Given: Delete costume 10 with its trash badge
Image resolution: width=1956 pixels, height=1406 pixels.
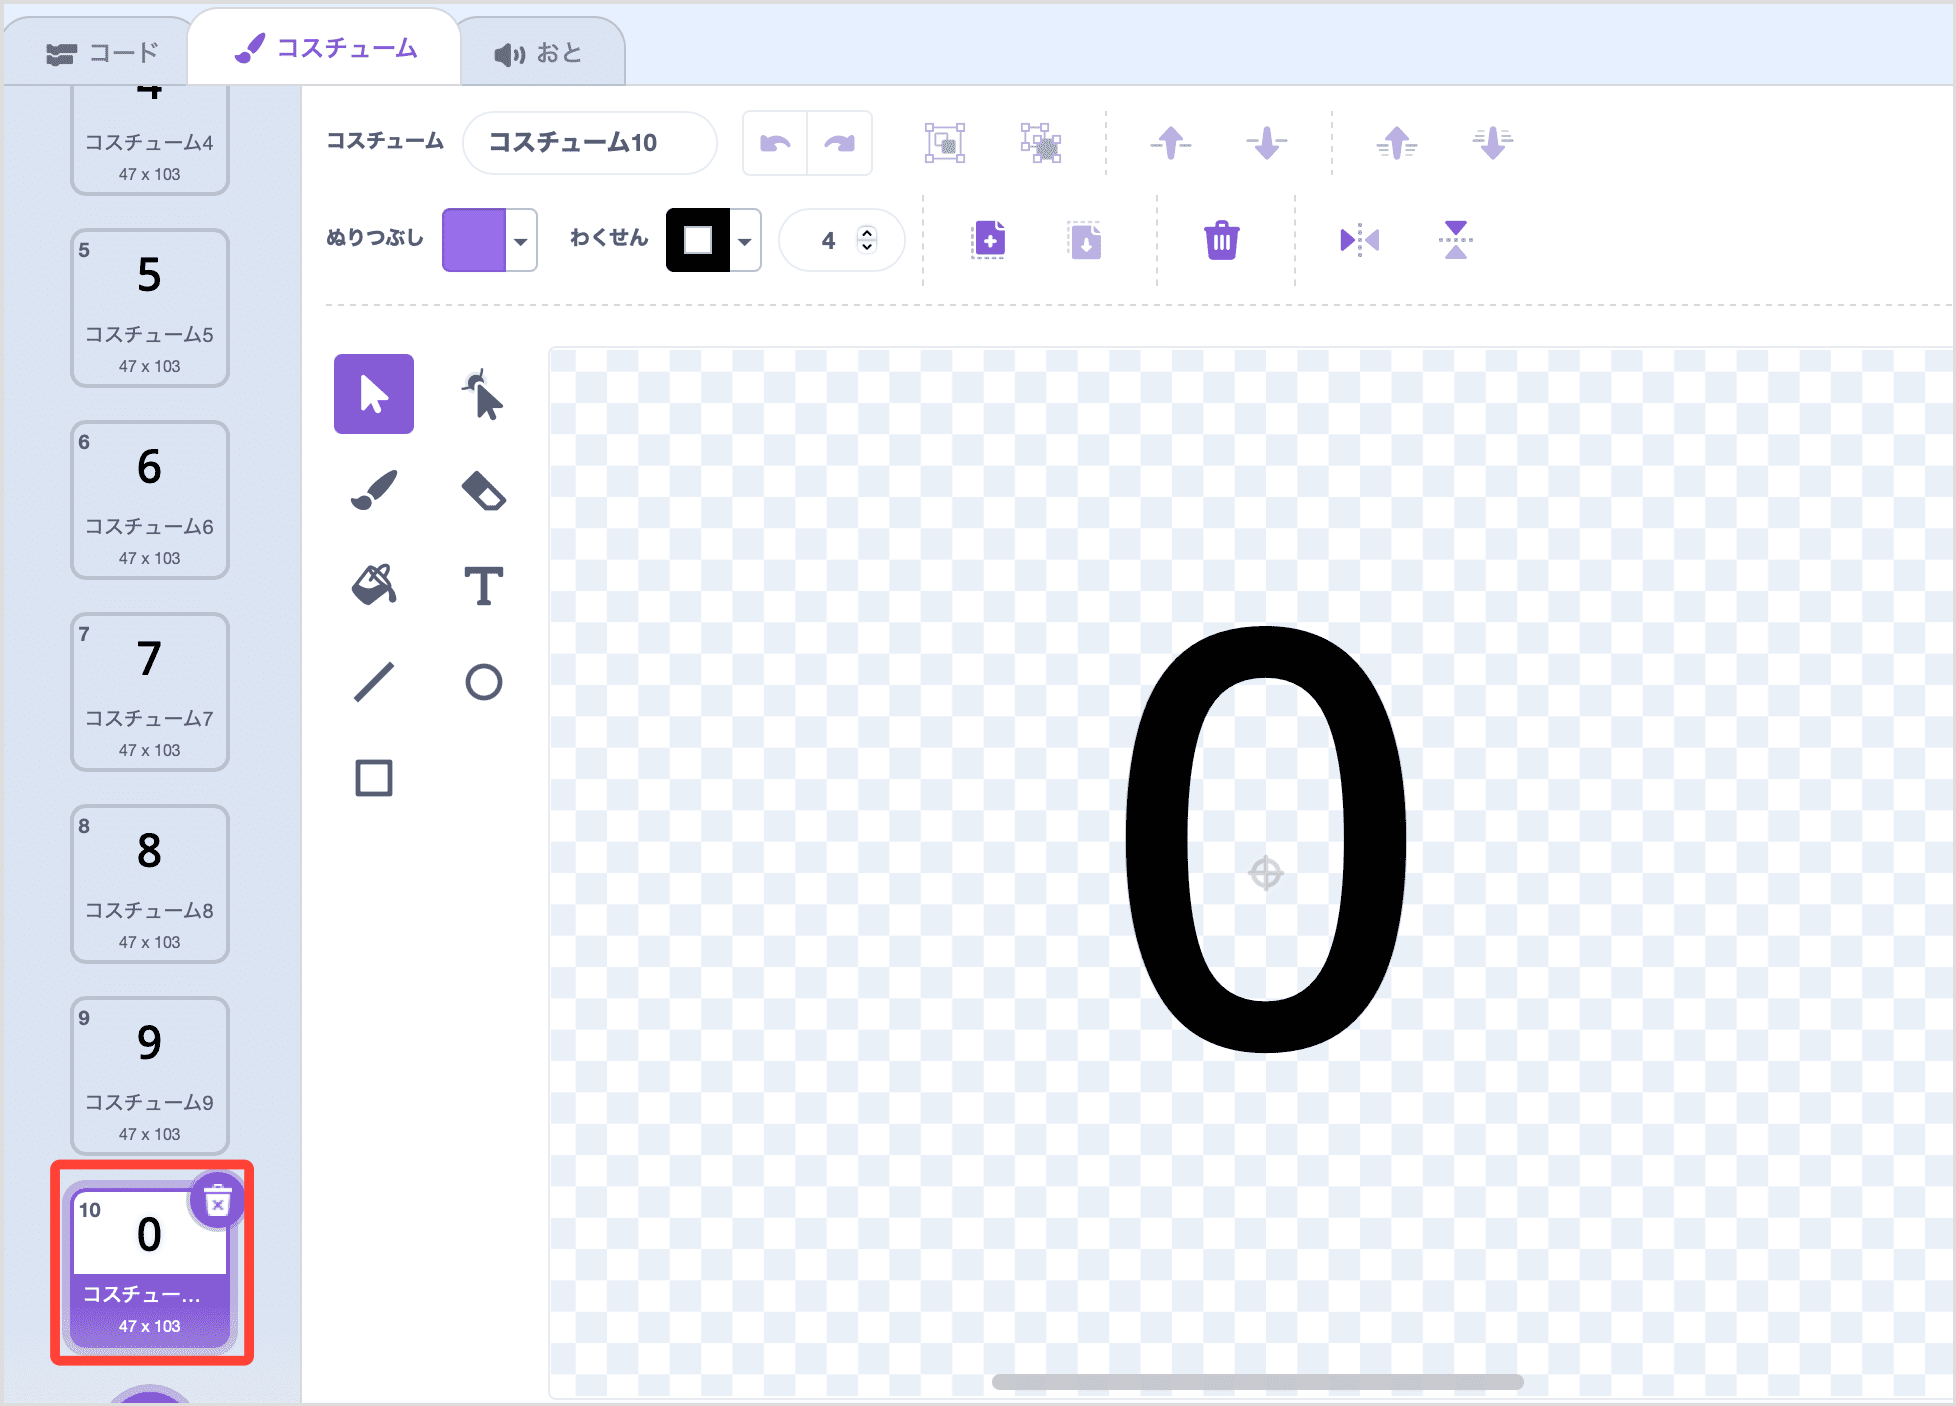Looking at the screenshot, I should 217,1201.
